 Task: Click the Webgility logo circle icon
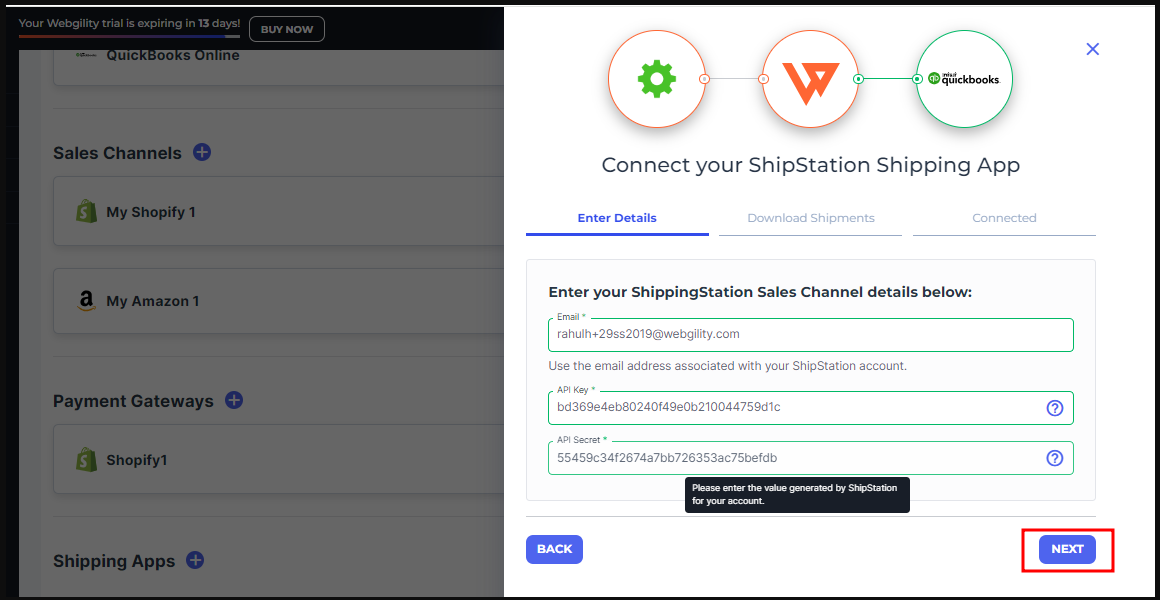(x=810, y=79)
